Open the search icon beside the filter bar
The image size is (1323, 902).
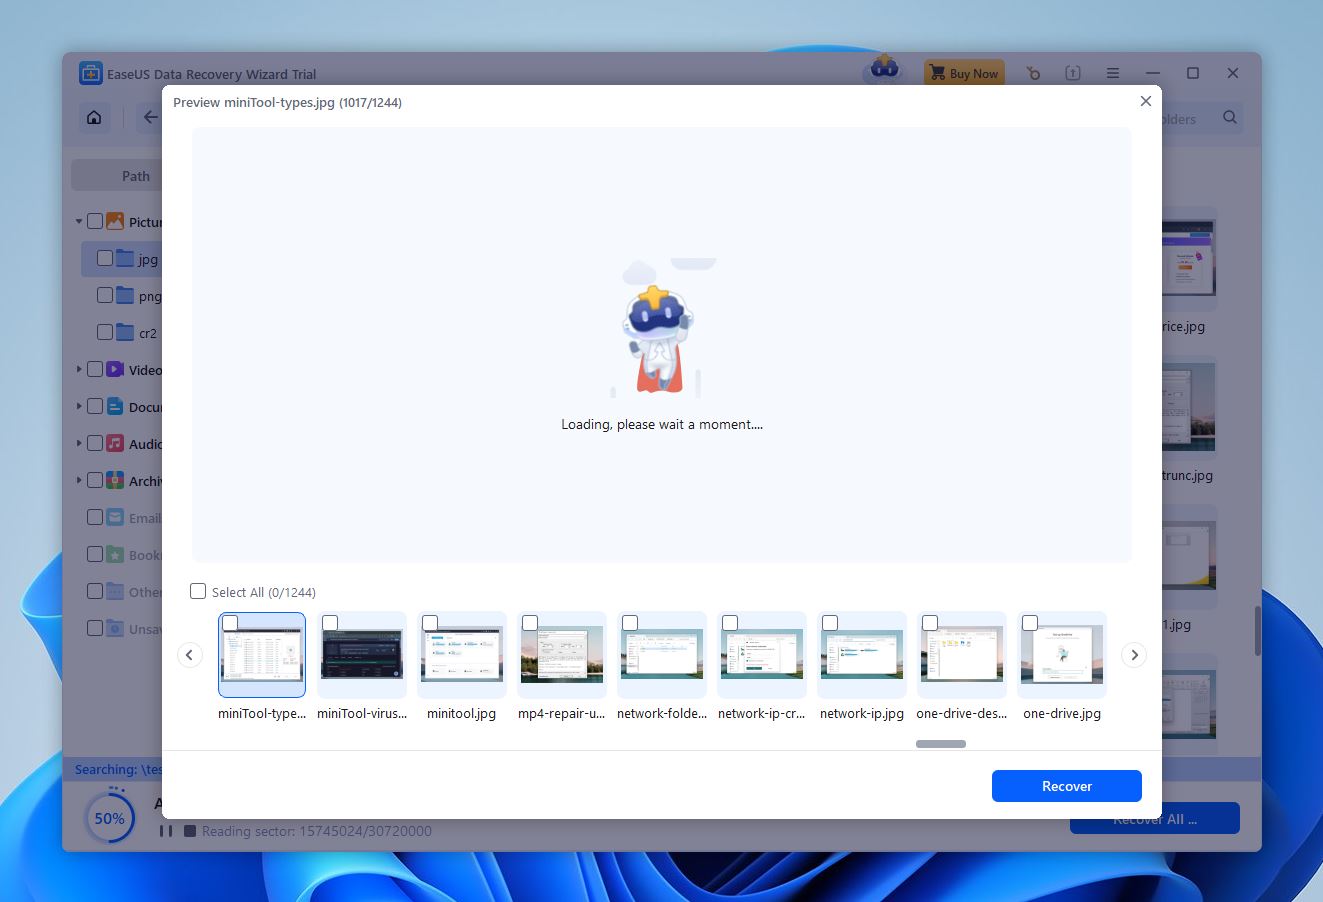pyautogui.click(x=1230, y=118)
